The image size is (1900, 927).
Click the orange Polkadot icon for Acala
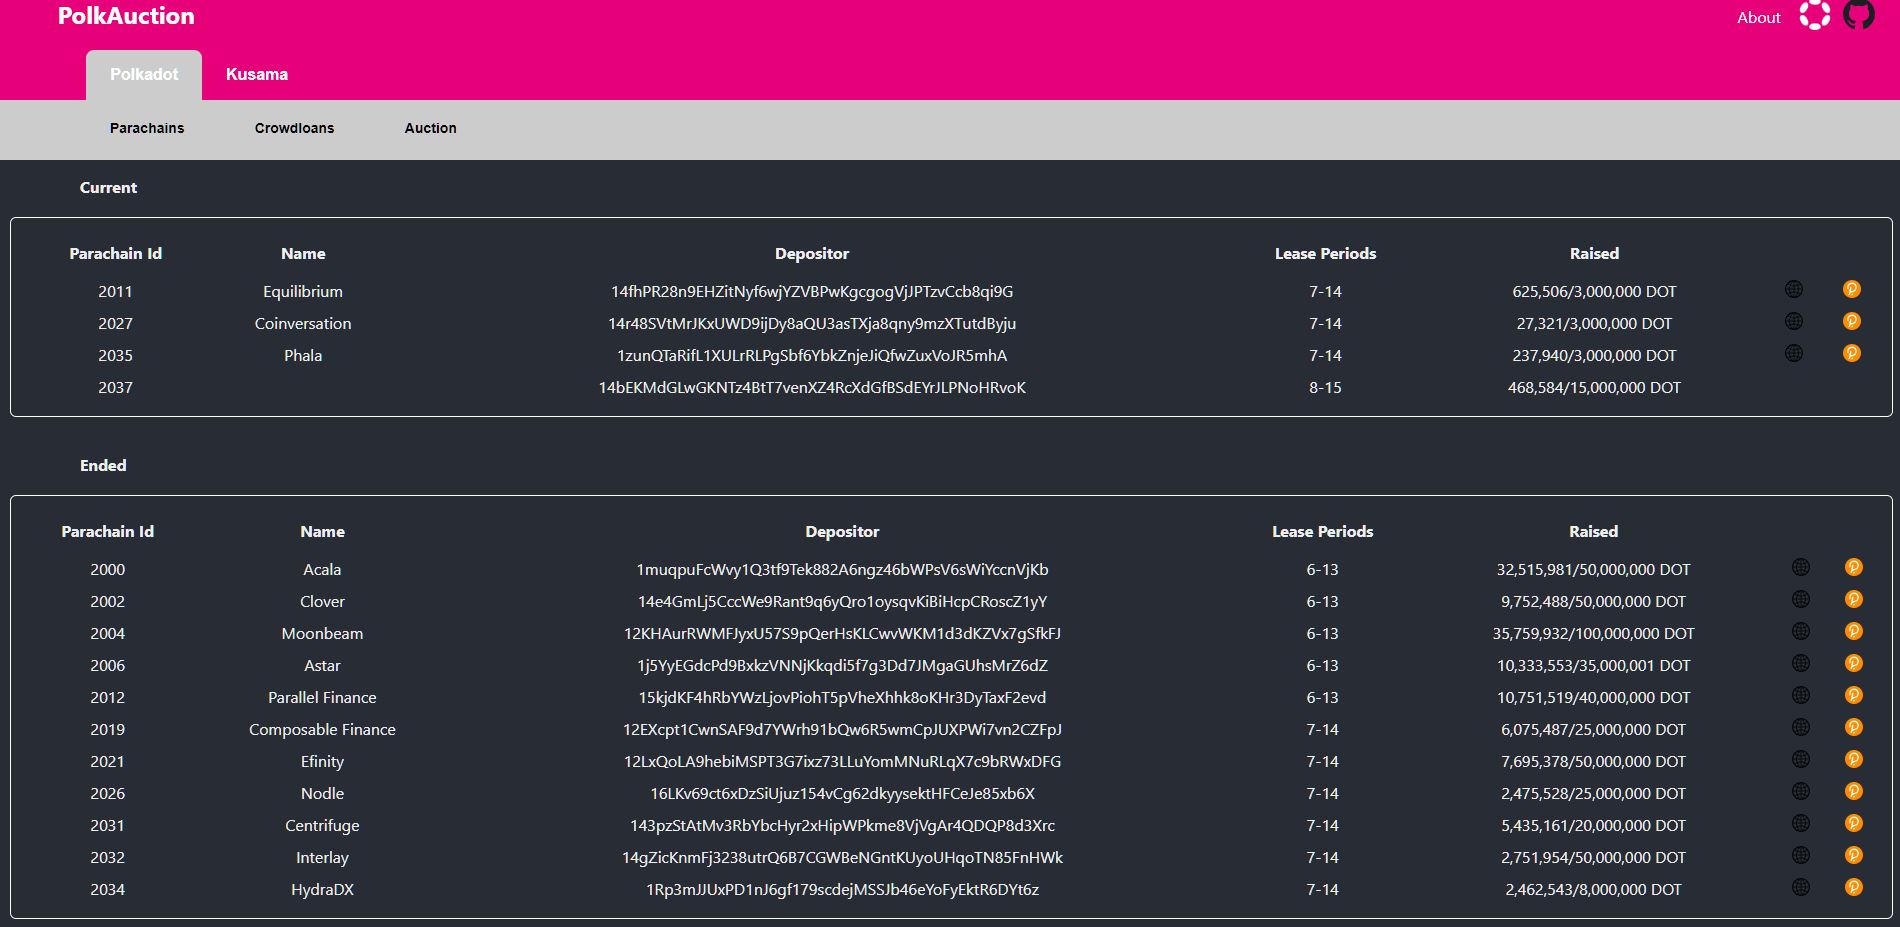click(1854, 567)
